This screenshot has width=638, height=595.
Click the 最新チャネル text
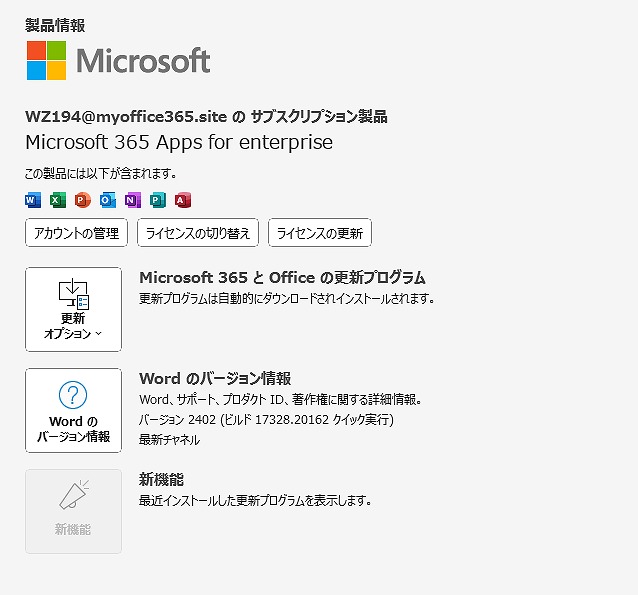169,440
